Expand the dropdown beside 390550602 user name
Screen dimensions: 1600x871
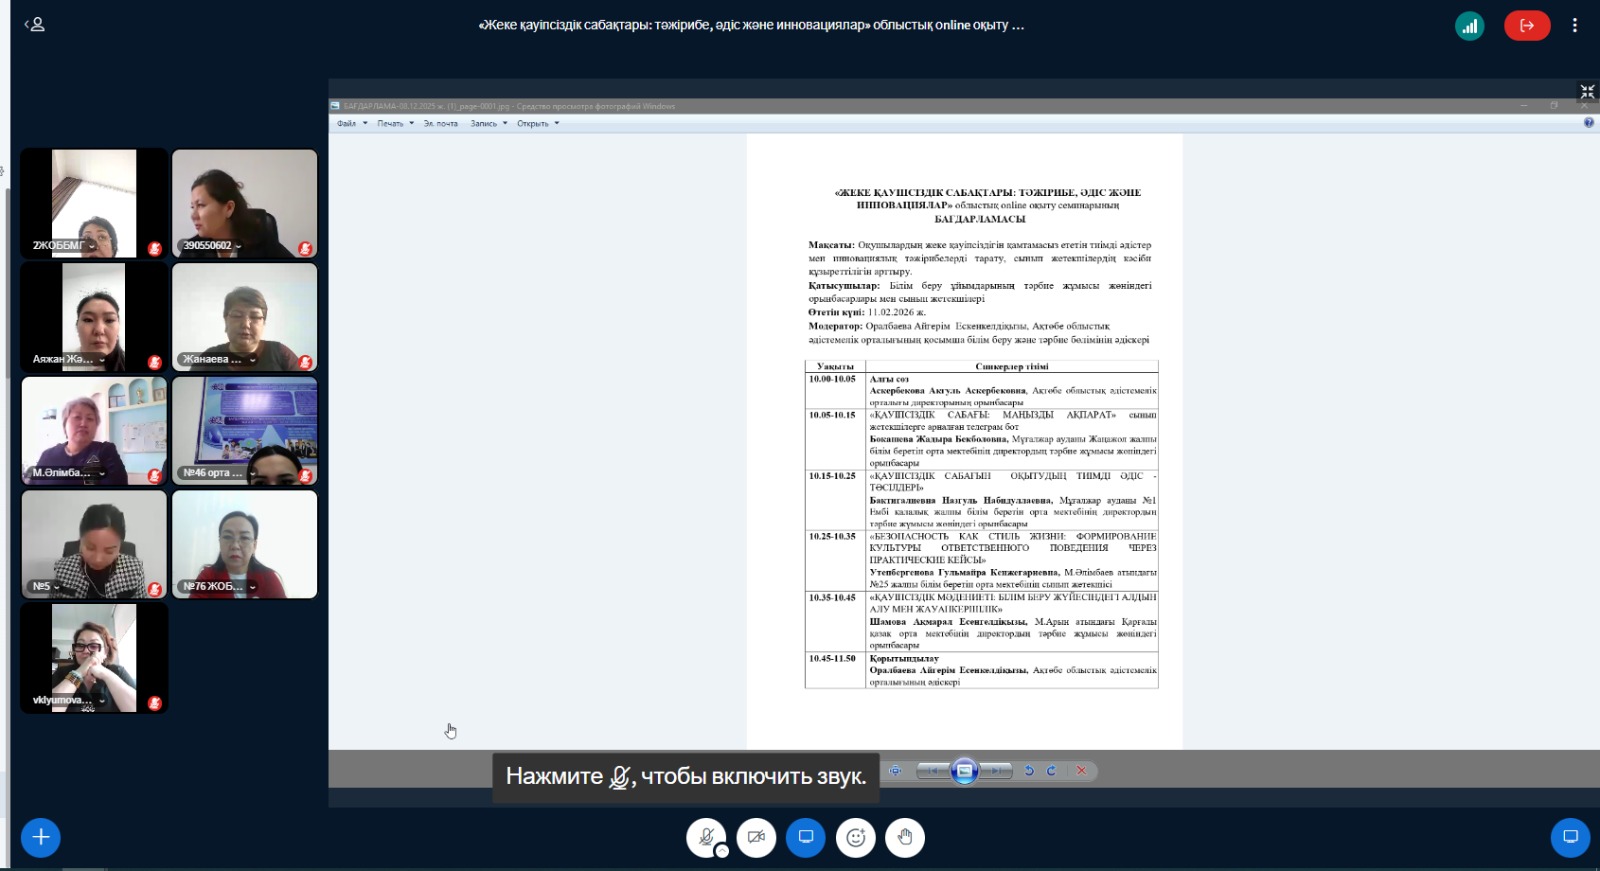pos(238,246)
